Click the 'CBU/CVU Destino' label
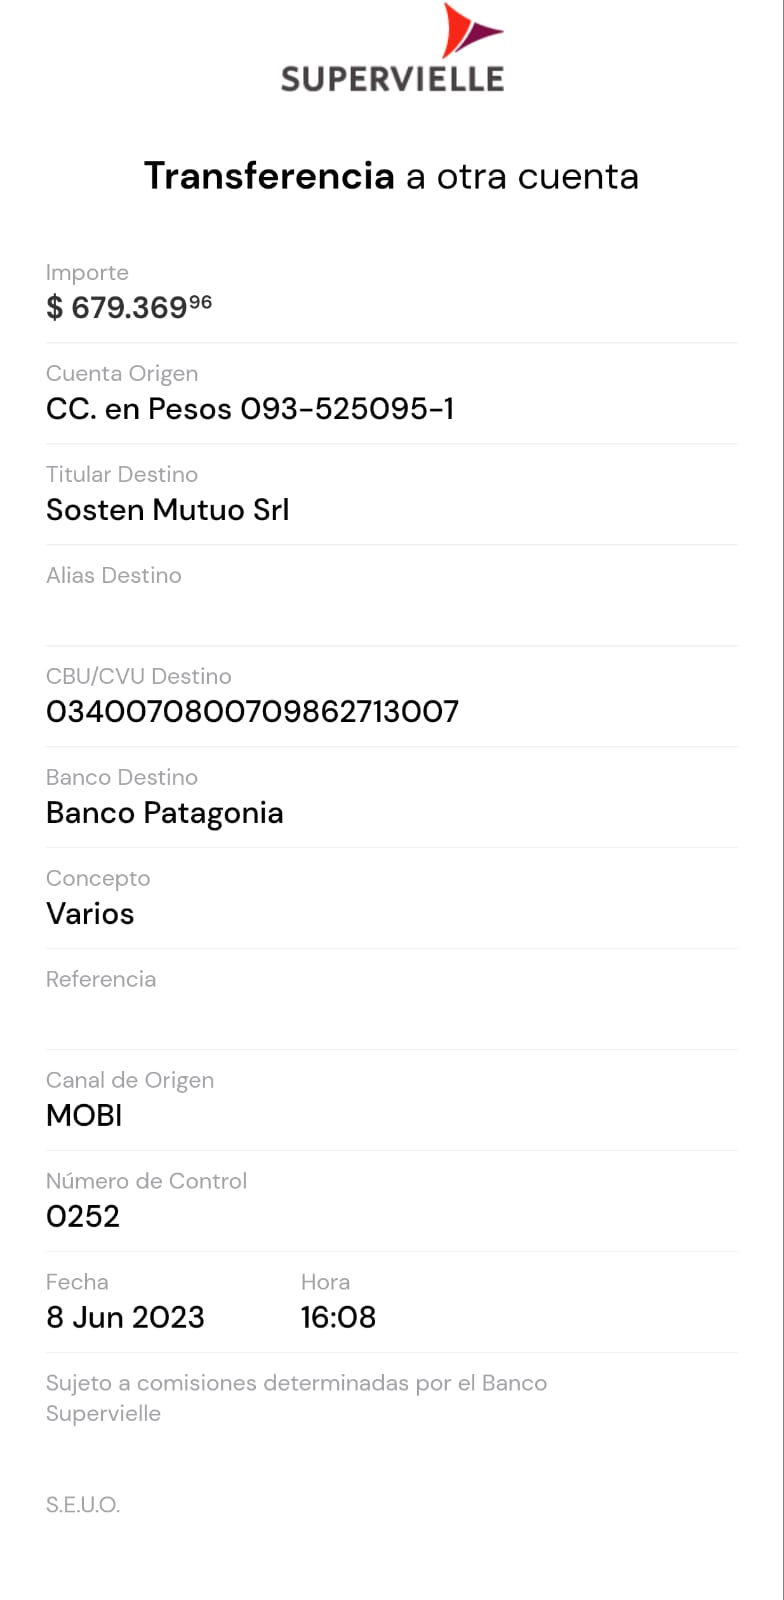The height and width of the screenshot is (1600, 784). point(138,677)
